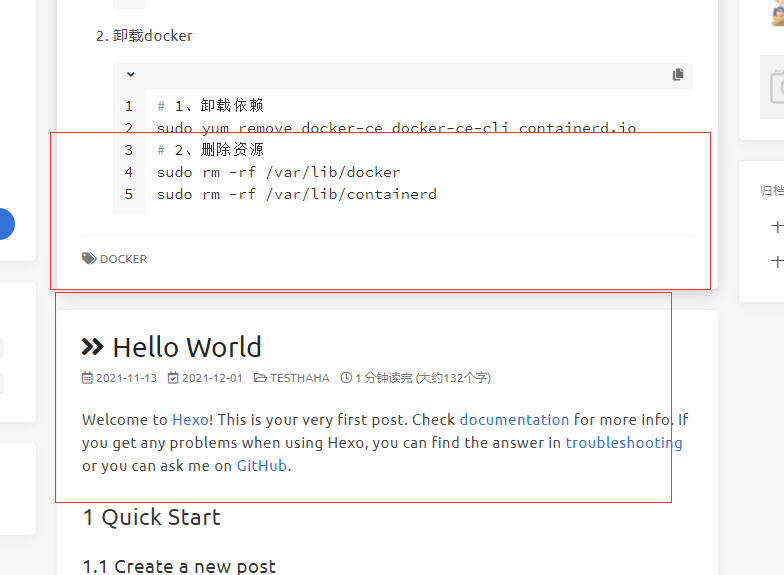Expand the first plus item in archive sidebar
Viewport: 784px width, 575px height.
(777, 226)
